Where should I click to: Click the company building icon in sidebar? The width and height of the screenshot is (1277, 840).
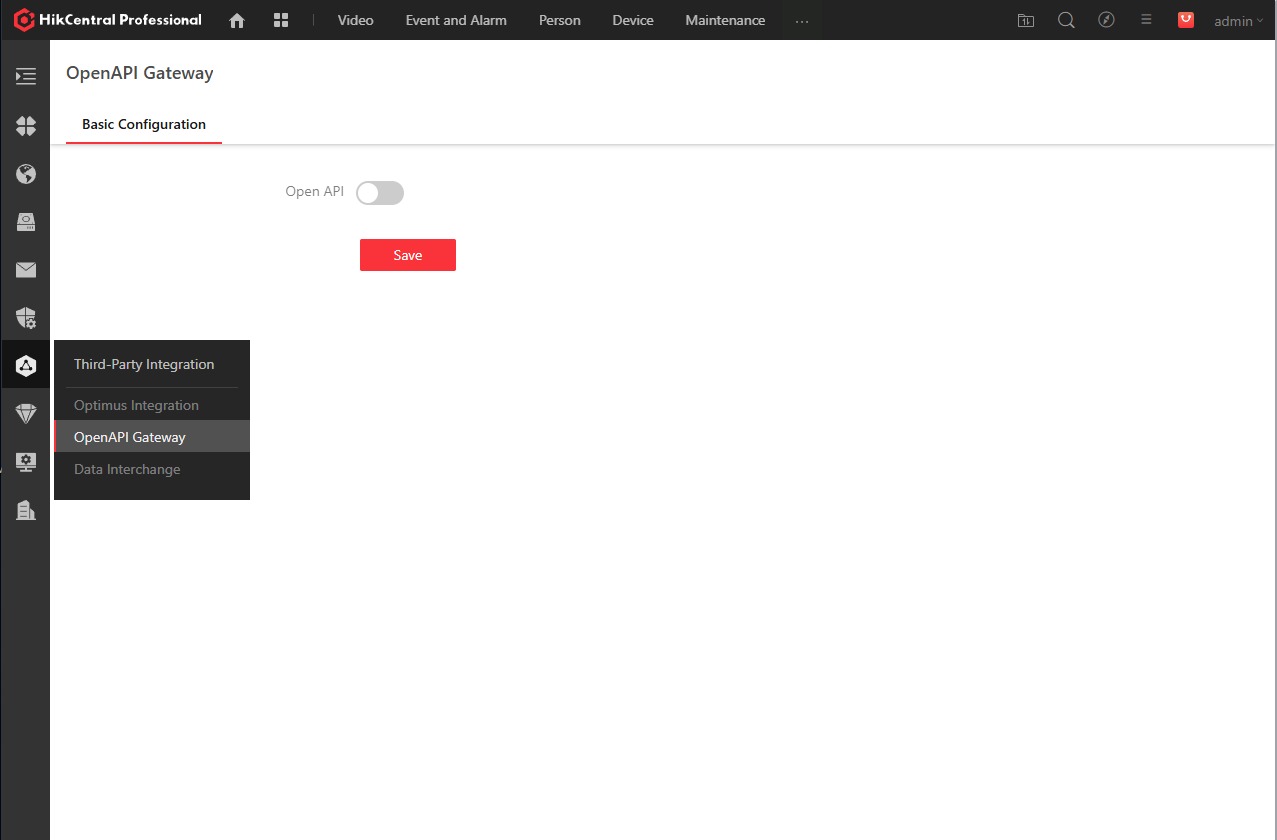click(26, 510)
